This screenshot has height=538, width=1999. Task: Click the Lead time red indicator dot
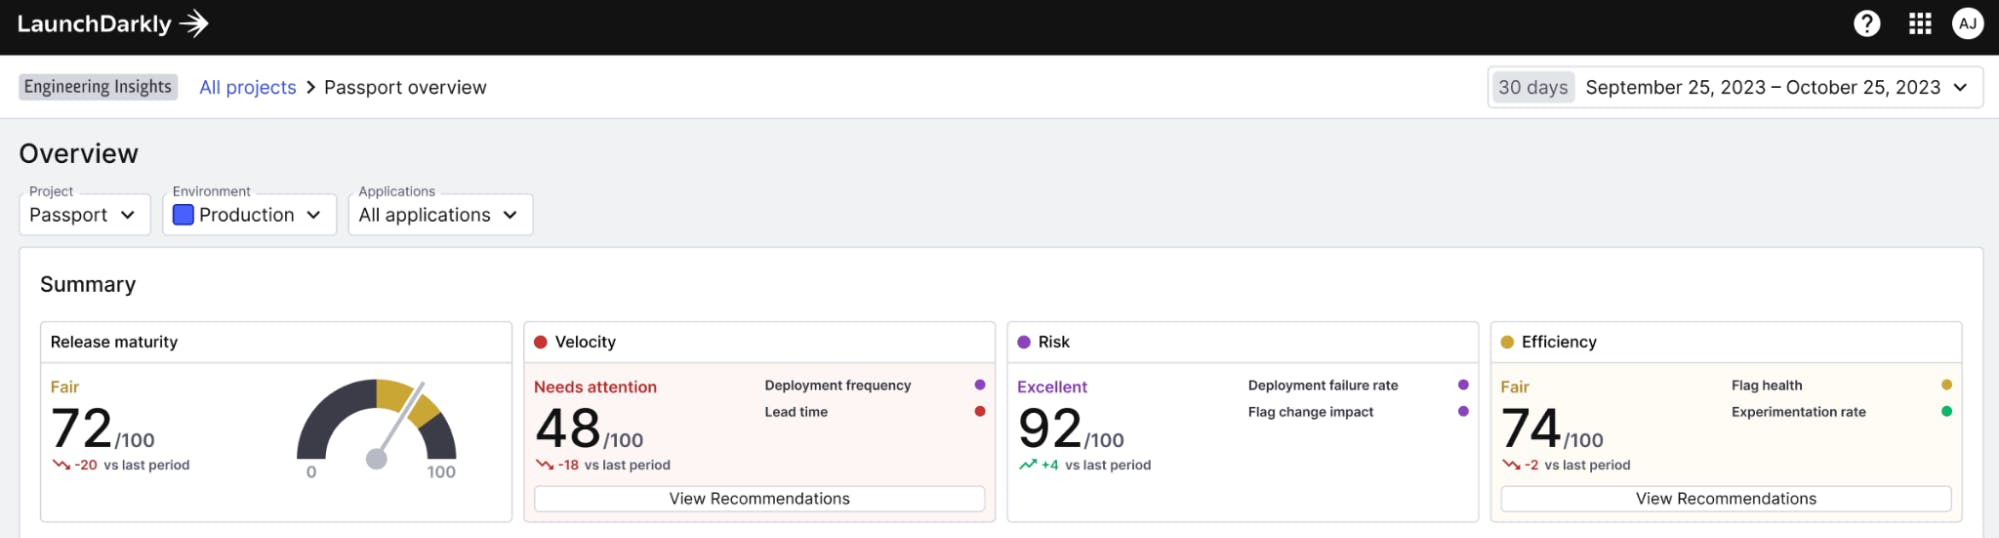[x=979, y=411]
